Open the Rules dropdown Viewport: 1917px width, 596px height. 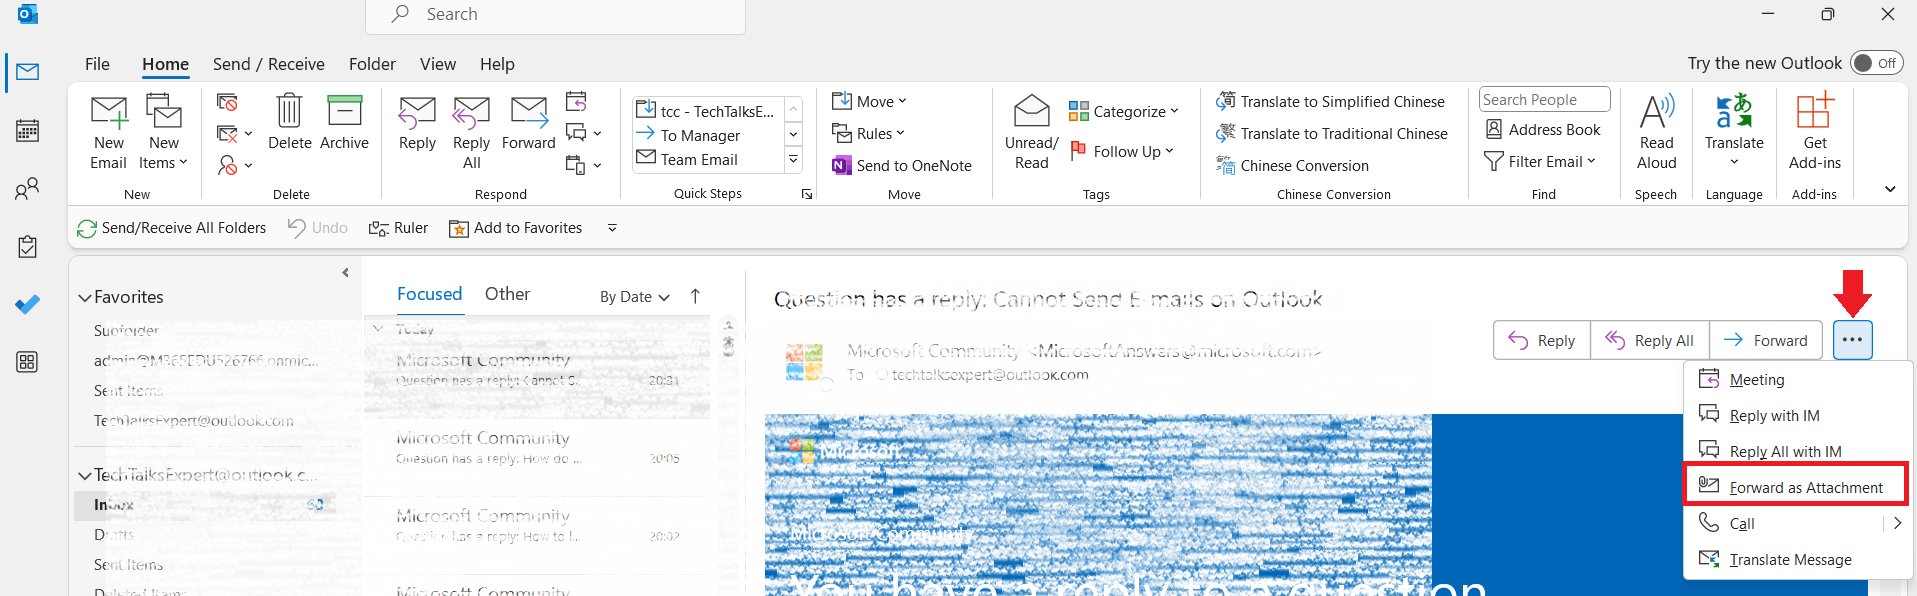coord(868,133)
